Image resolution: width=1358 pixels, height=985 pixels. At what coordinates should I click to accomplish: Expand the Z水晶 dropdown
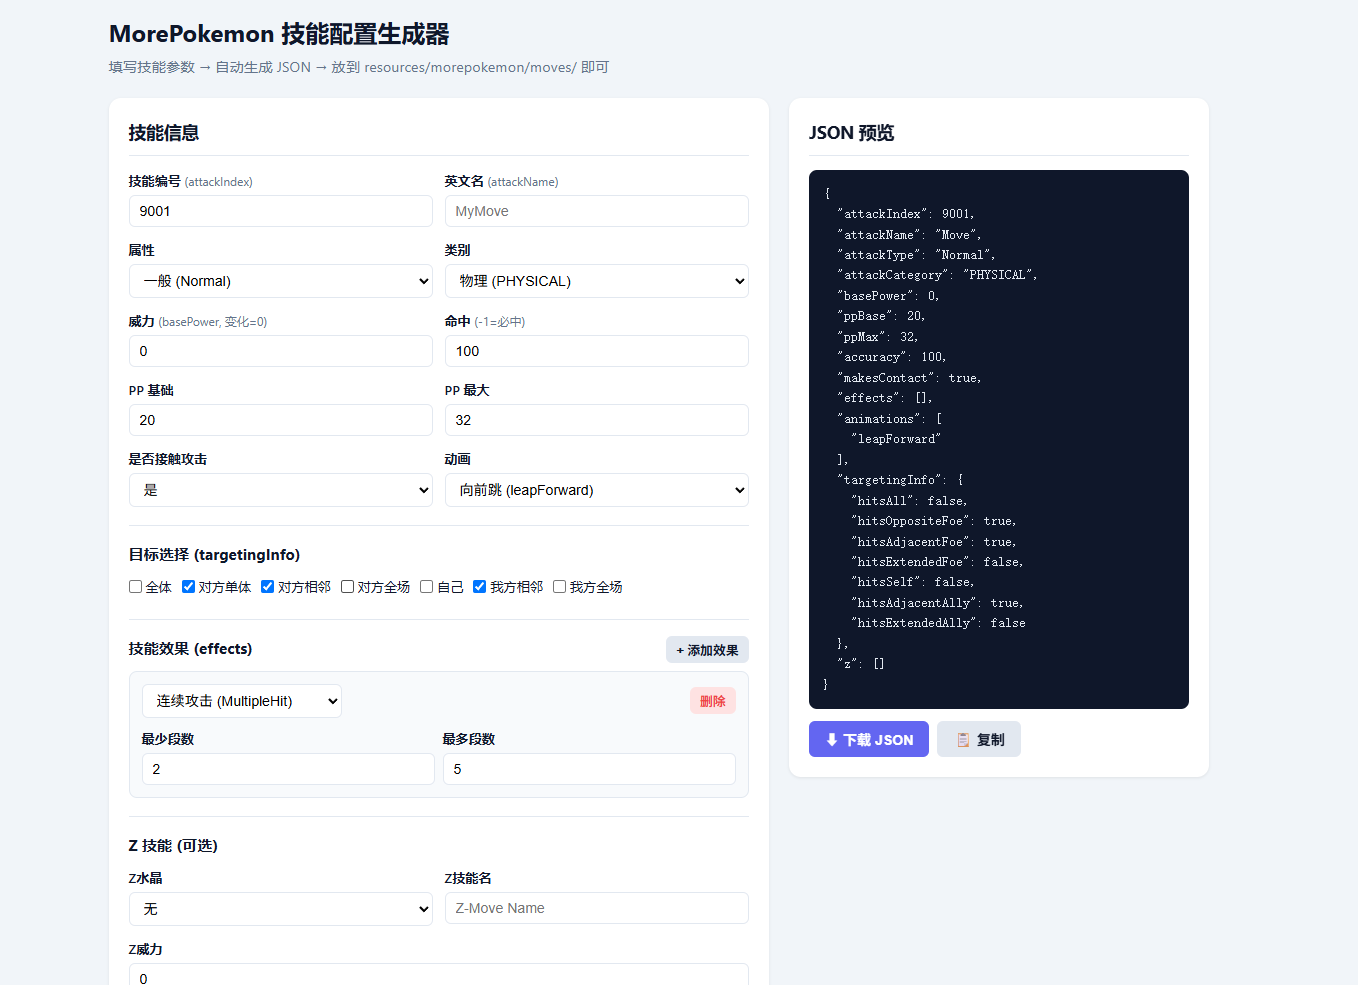click(x=281, y=909)
